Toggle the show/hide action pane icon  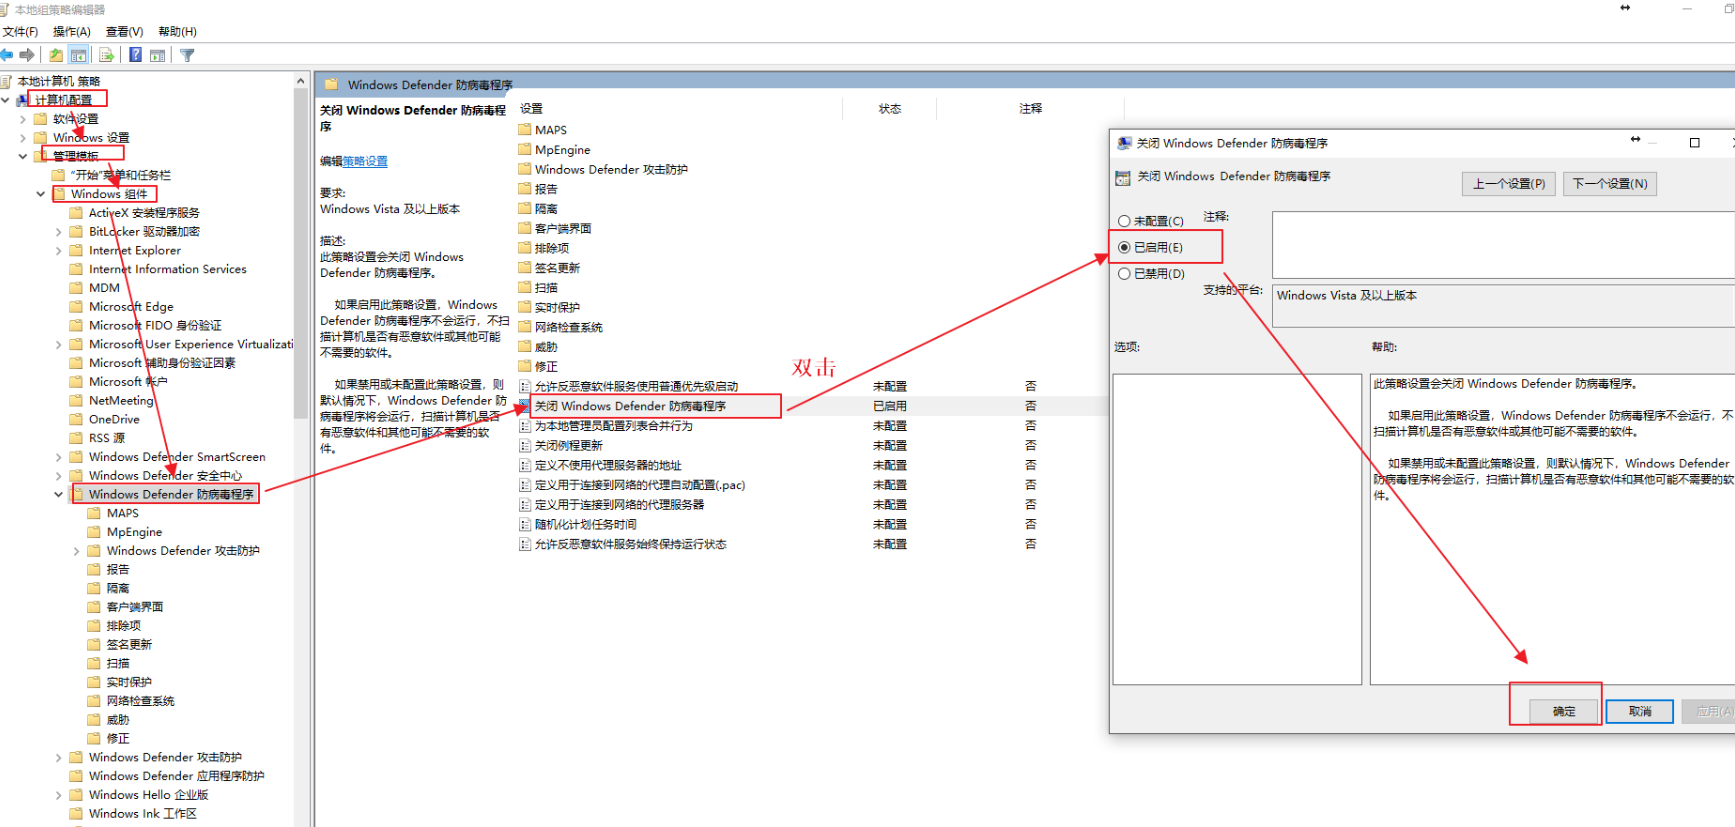pyautogui.click(x=157, y=55)
